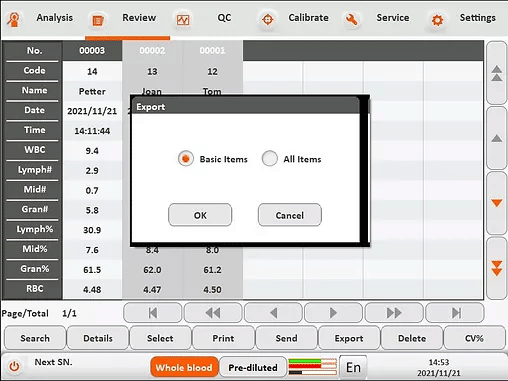The width and height of the screenshot is (508, 381).
Task: Jump to bottom with double down arrow
Action: coord(497,268)
